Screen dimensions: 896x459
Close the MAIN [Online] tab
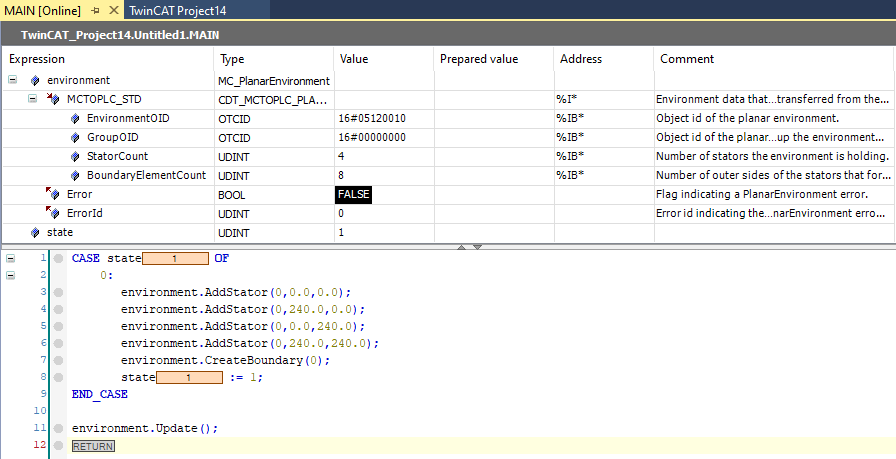(x=114, y=10)
